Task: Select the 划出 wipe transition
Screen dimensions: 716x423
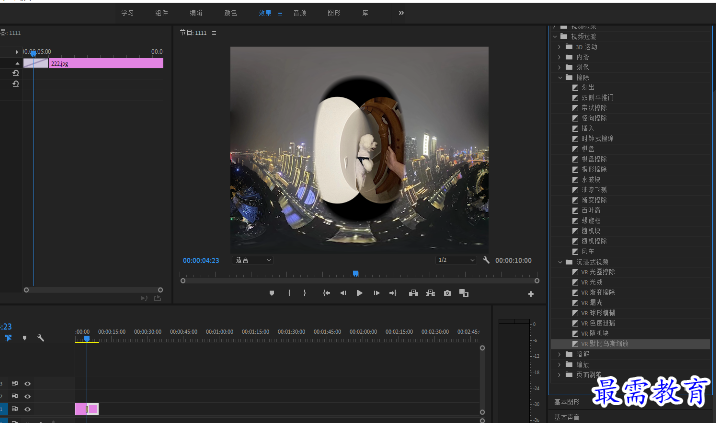Action: (x=588, y=87)
